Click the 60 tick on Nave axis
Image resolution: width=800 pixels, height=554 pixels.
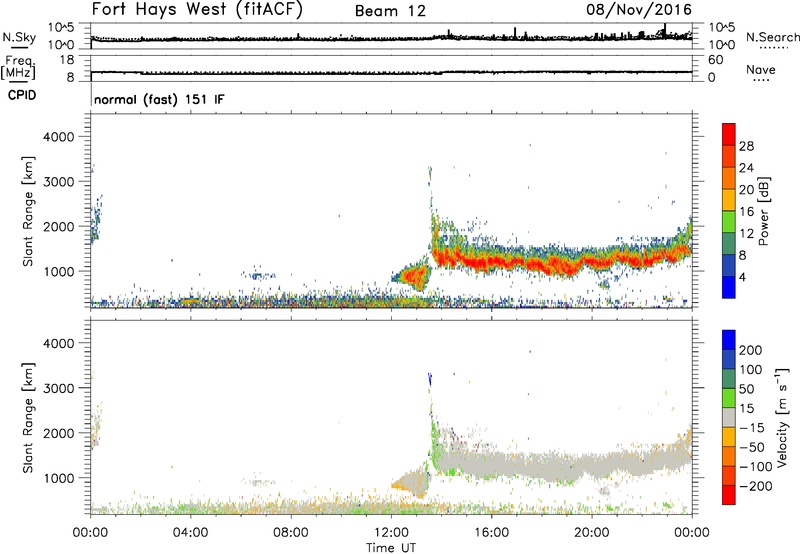[715, 60]
